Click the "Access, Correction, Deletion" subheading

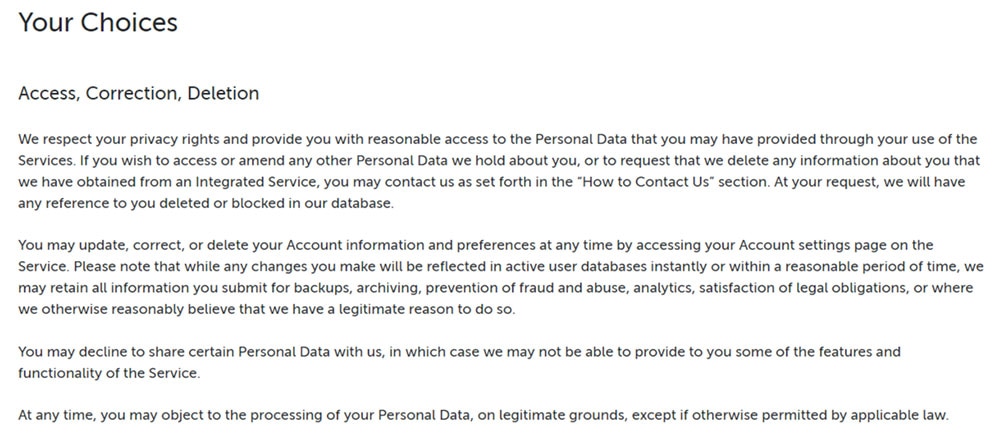[138, 93]
